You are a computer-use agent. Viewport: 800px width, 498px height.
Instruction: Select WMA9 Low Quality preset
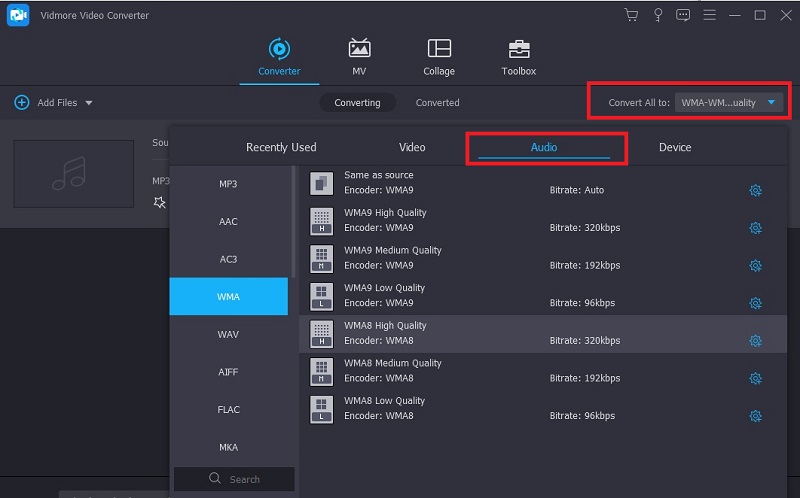(542, 296)
